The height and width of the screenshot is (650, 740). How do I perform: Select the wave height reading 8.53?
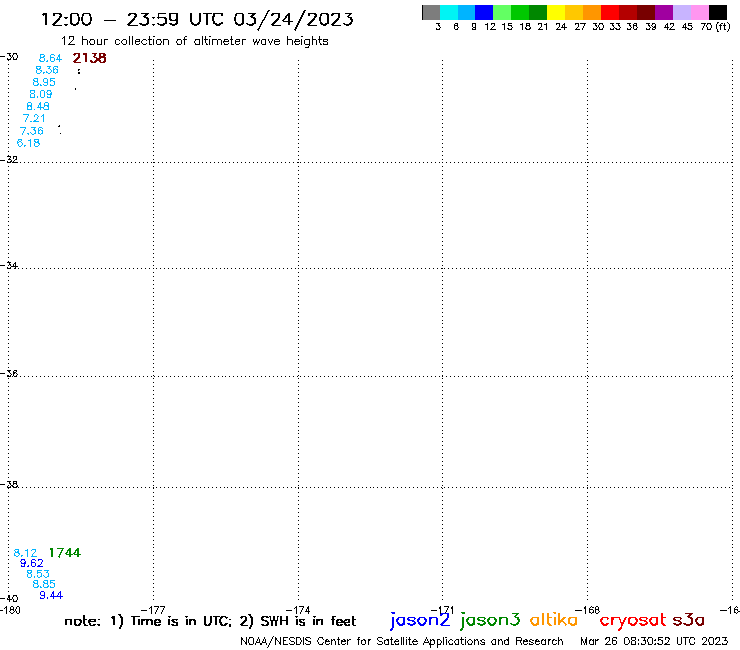pos(38,574)
